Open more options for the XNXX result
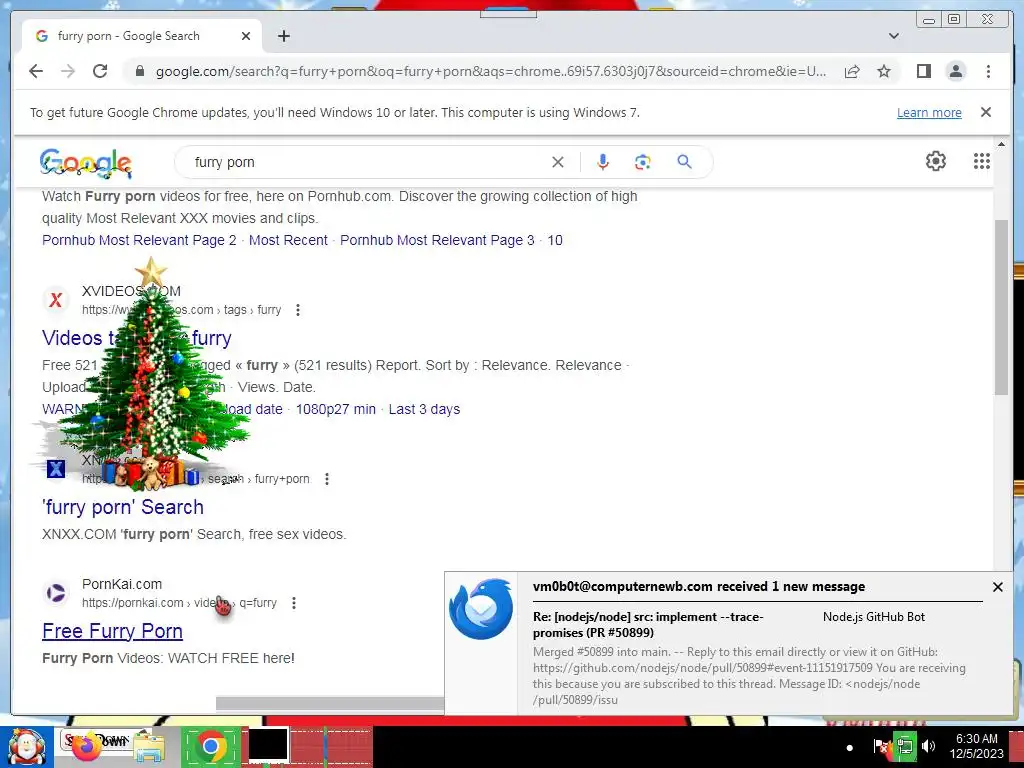The image size is (1024, 768). click(327, 479)
